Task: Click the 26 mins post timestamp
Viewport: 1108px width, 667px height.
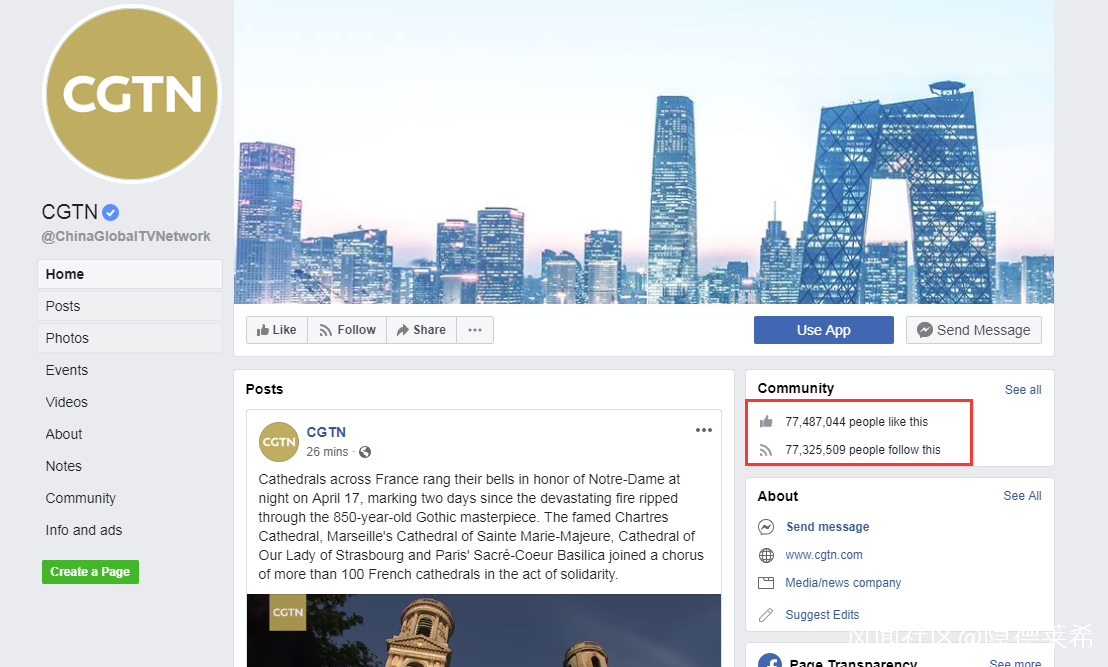Action: pos(327,451)
